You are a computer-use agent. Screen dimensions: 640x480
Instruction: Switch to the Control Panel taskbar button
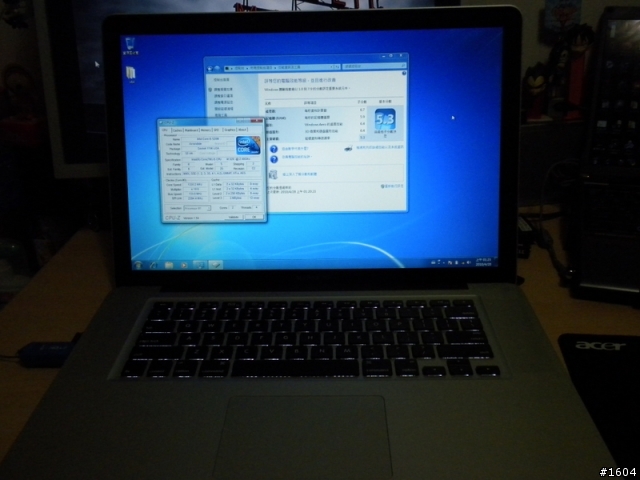click(x=200, y=264)
